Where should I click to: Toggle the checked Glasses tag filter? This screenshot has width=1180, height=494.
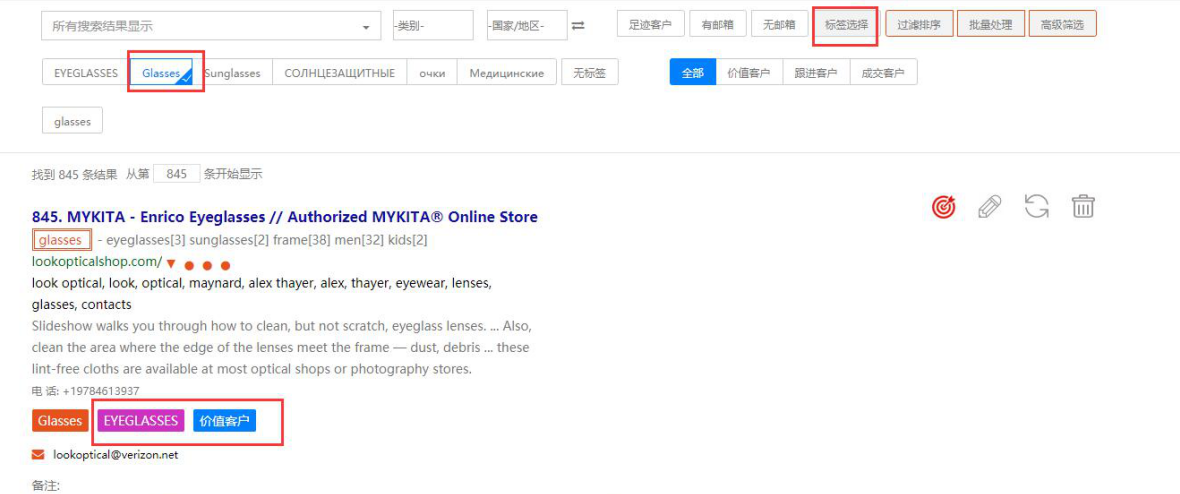pos(162,73)
